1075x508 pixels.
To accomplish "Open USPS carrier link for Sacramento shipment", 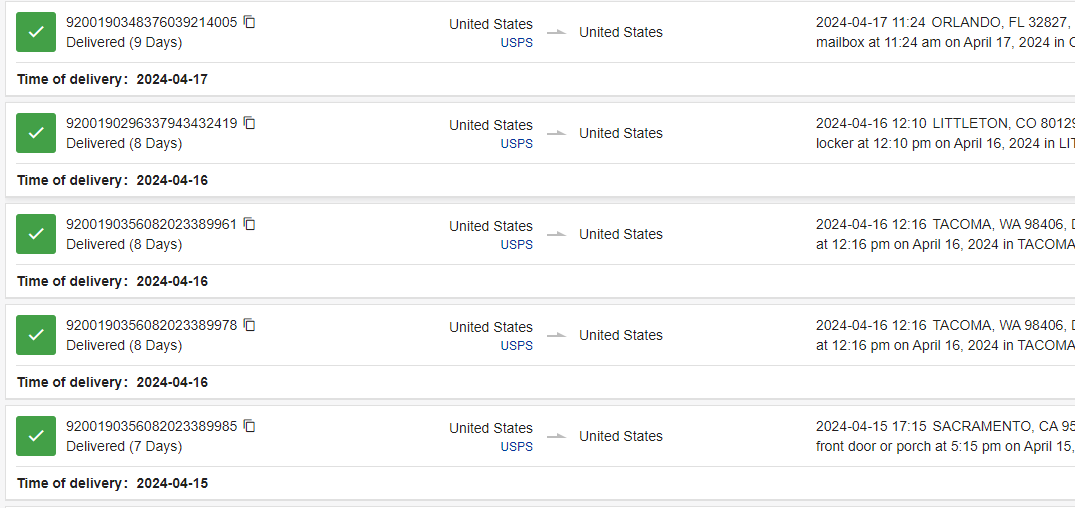I will pos(516,447).
